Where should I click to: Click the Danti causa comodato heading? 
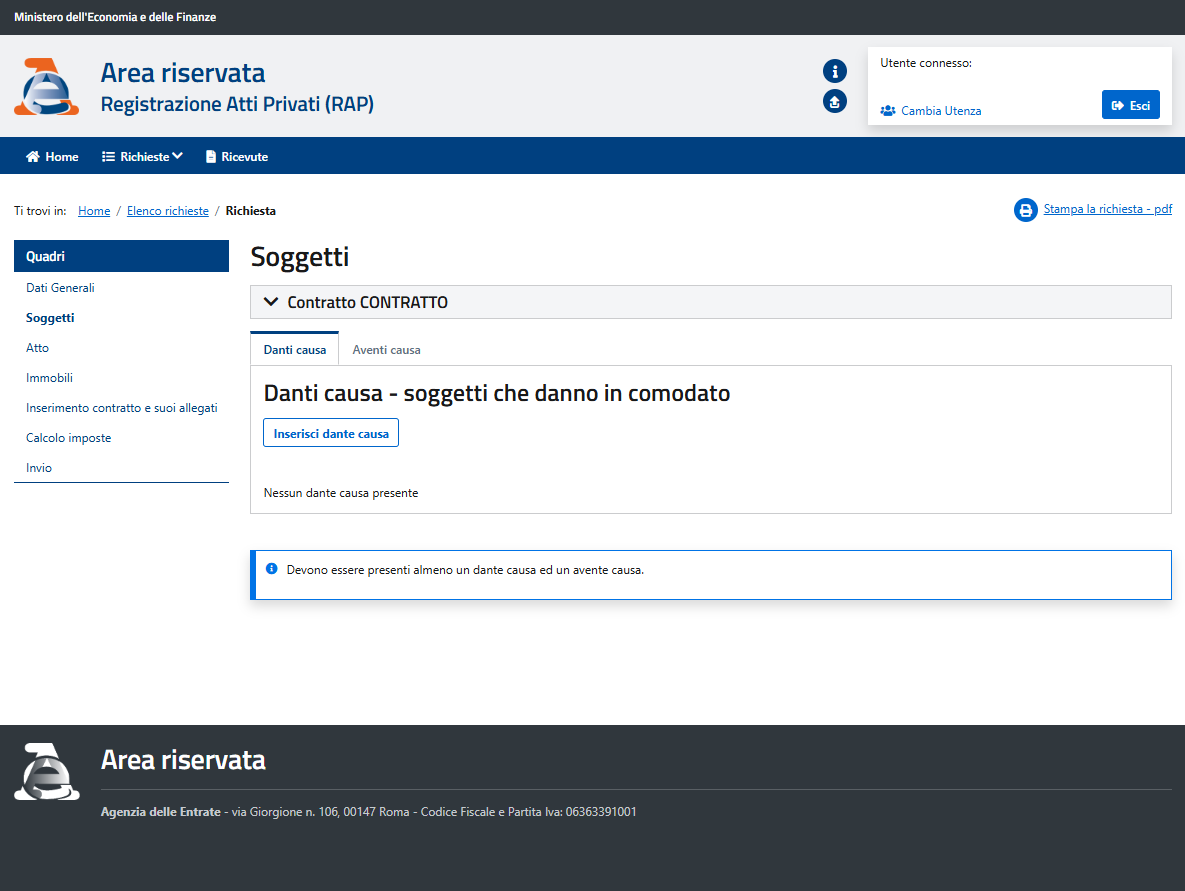tap(497, 393)
